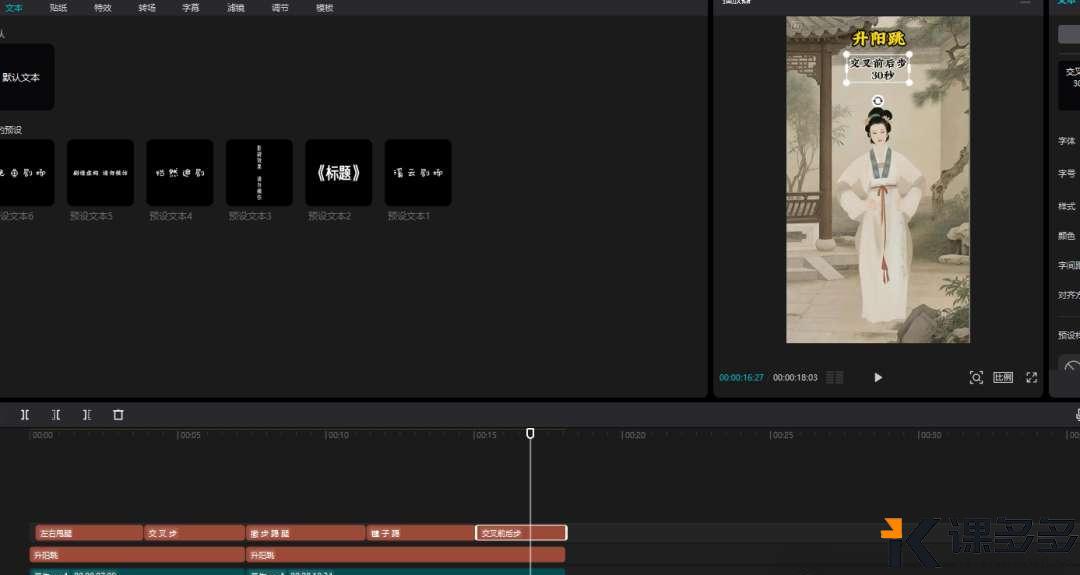
Task: Play the preview video
Action: click(x=878, y=377)
